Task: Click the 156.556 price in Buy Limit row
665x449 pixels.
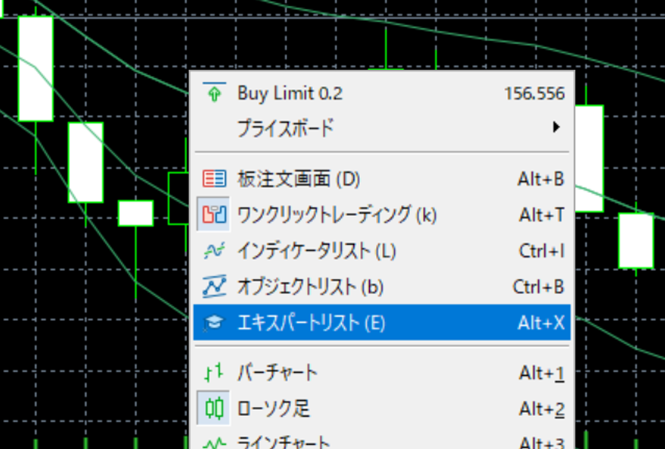Action: point(535,94)
